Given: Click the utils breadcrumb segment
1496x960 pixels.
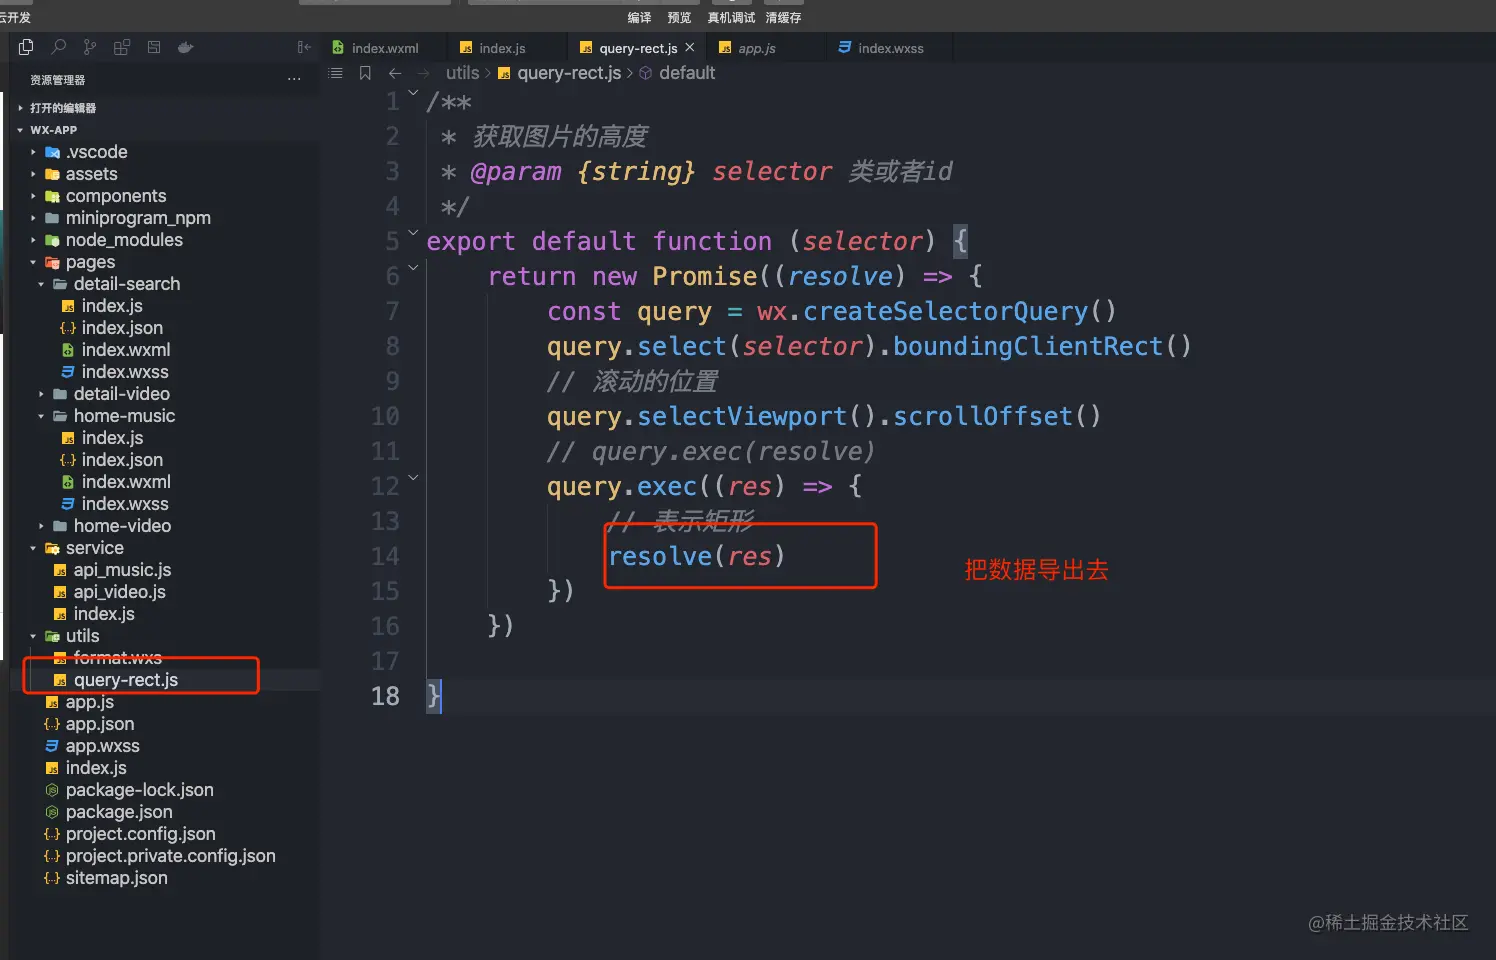Looking at the screenshot, I should coord(463,73).
